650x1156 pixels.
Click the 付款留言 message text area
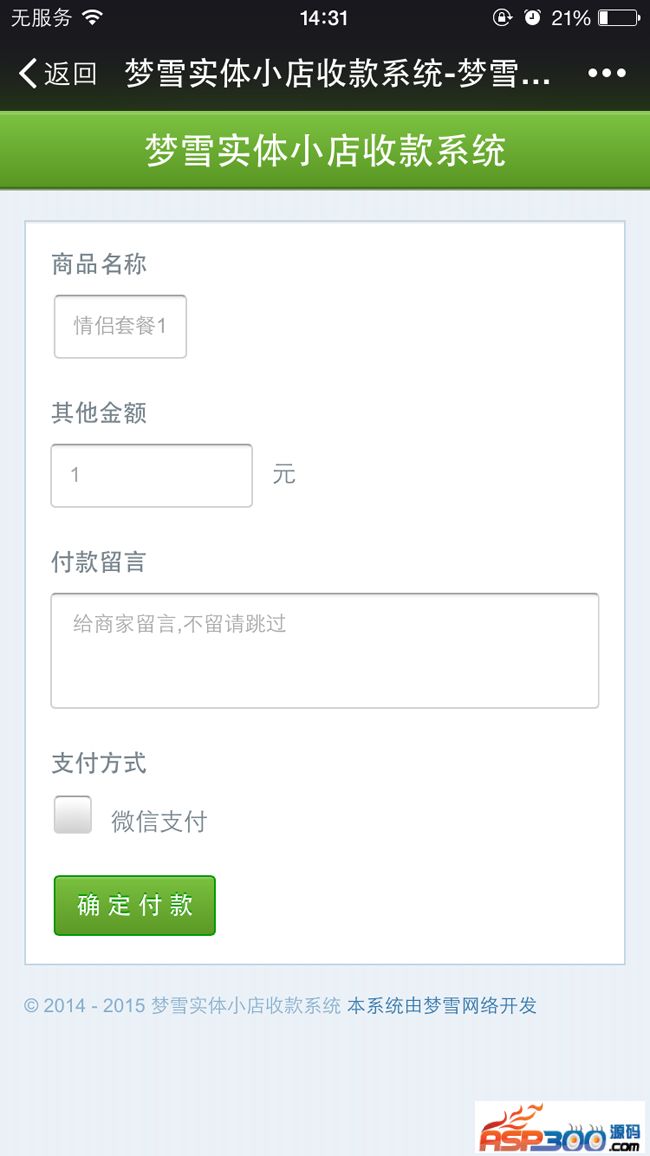[x=325, y=650]
